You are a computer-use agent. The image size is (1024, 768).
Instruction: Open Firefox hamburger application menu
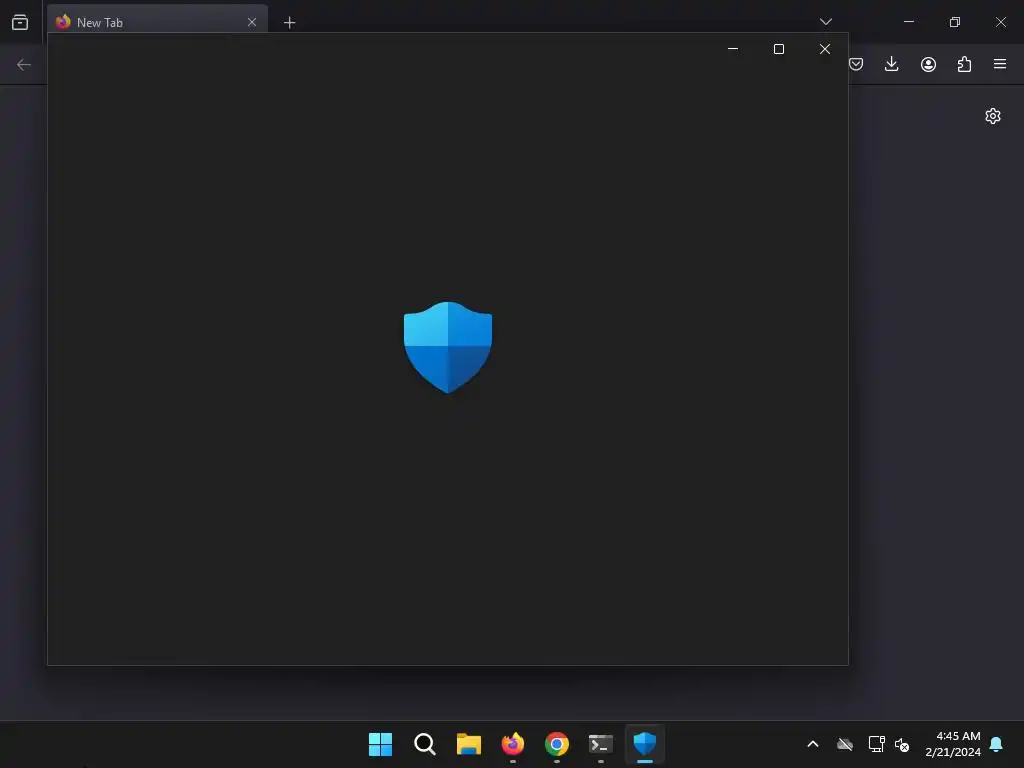pos(1000,64)
